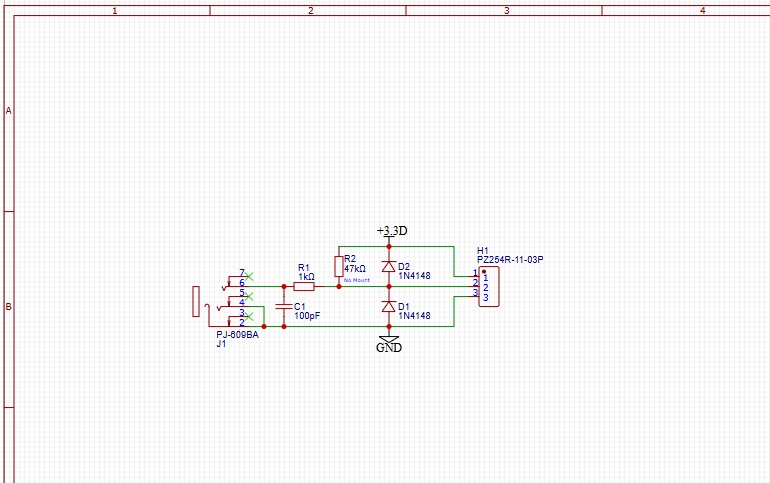
Task: Click the junction dot below the +3.3D symbol
Action: pos(389,246)
